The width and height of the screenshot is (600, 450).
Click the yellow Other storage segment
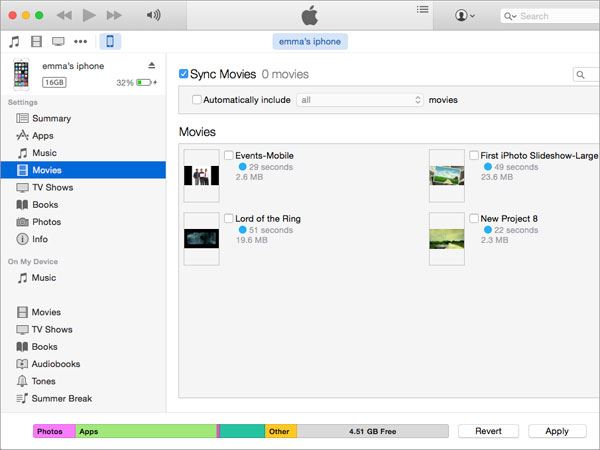pyautogui.click(x=281, y=431)
